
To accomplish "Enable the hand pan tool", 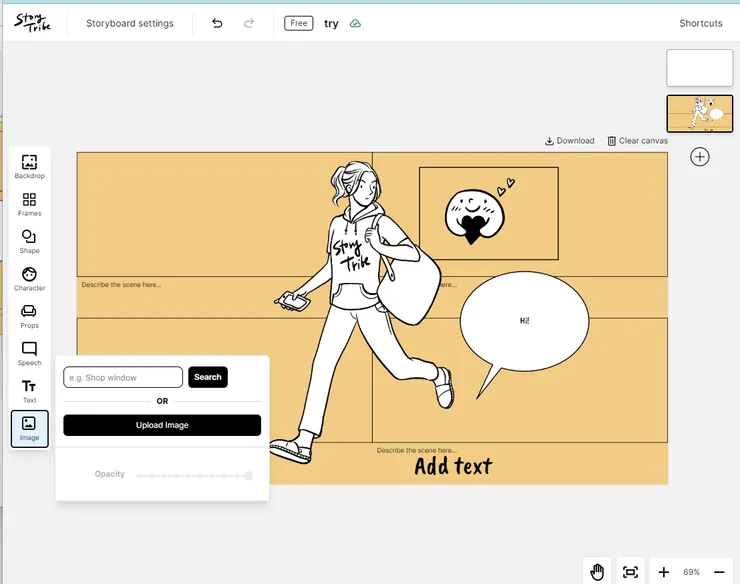I will pos(597,571).
